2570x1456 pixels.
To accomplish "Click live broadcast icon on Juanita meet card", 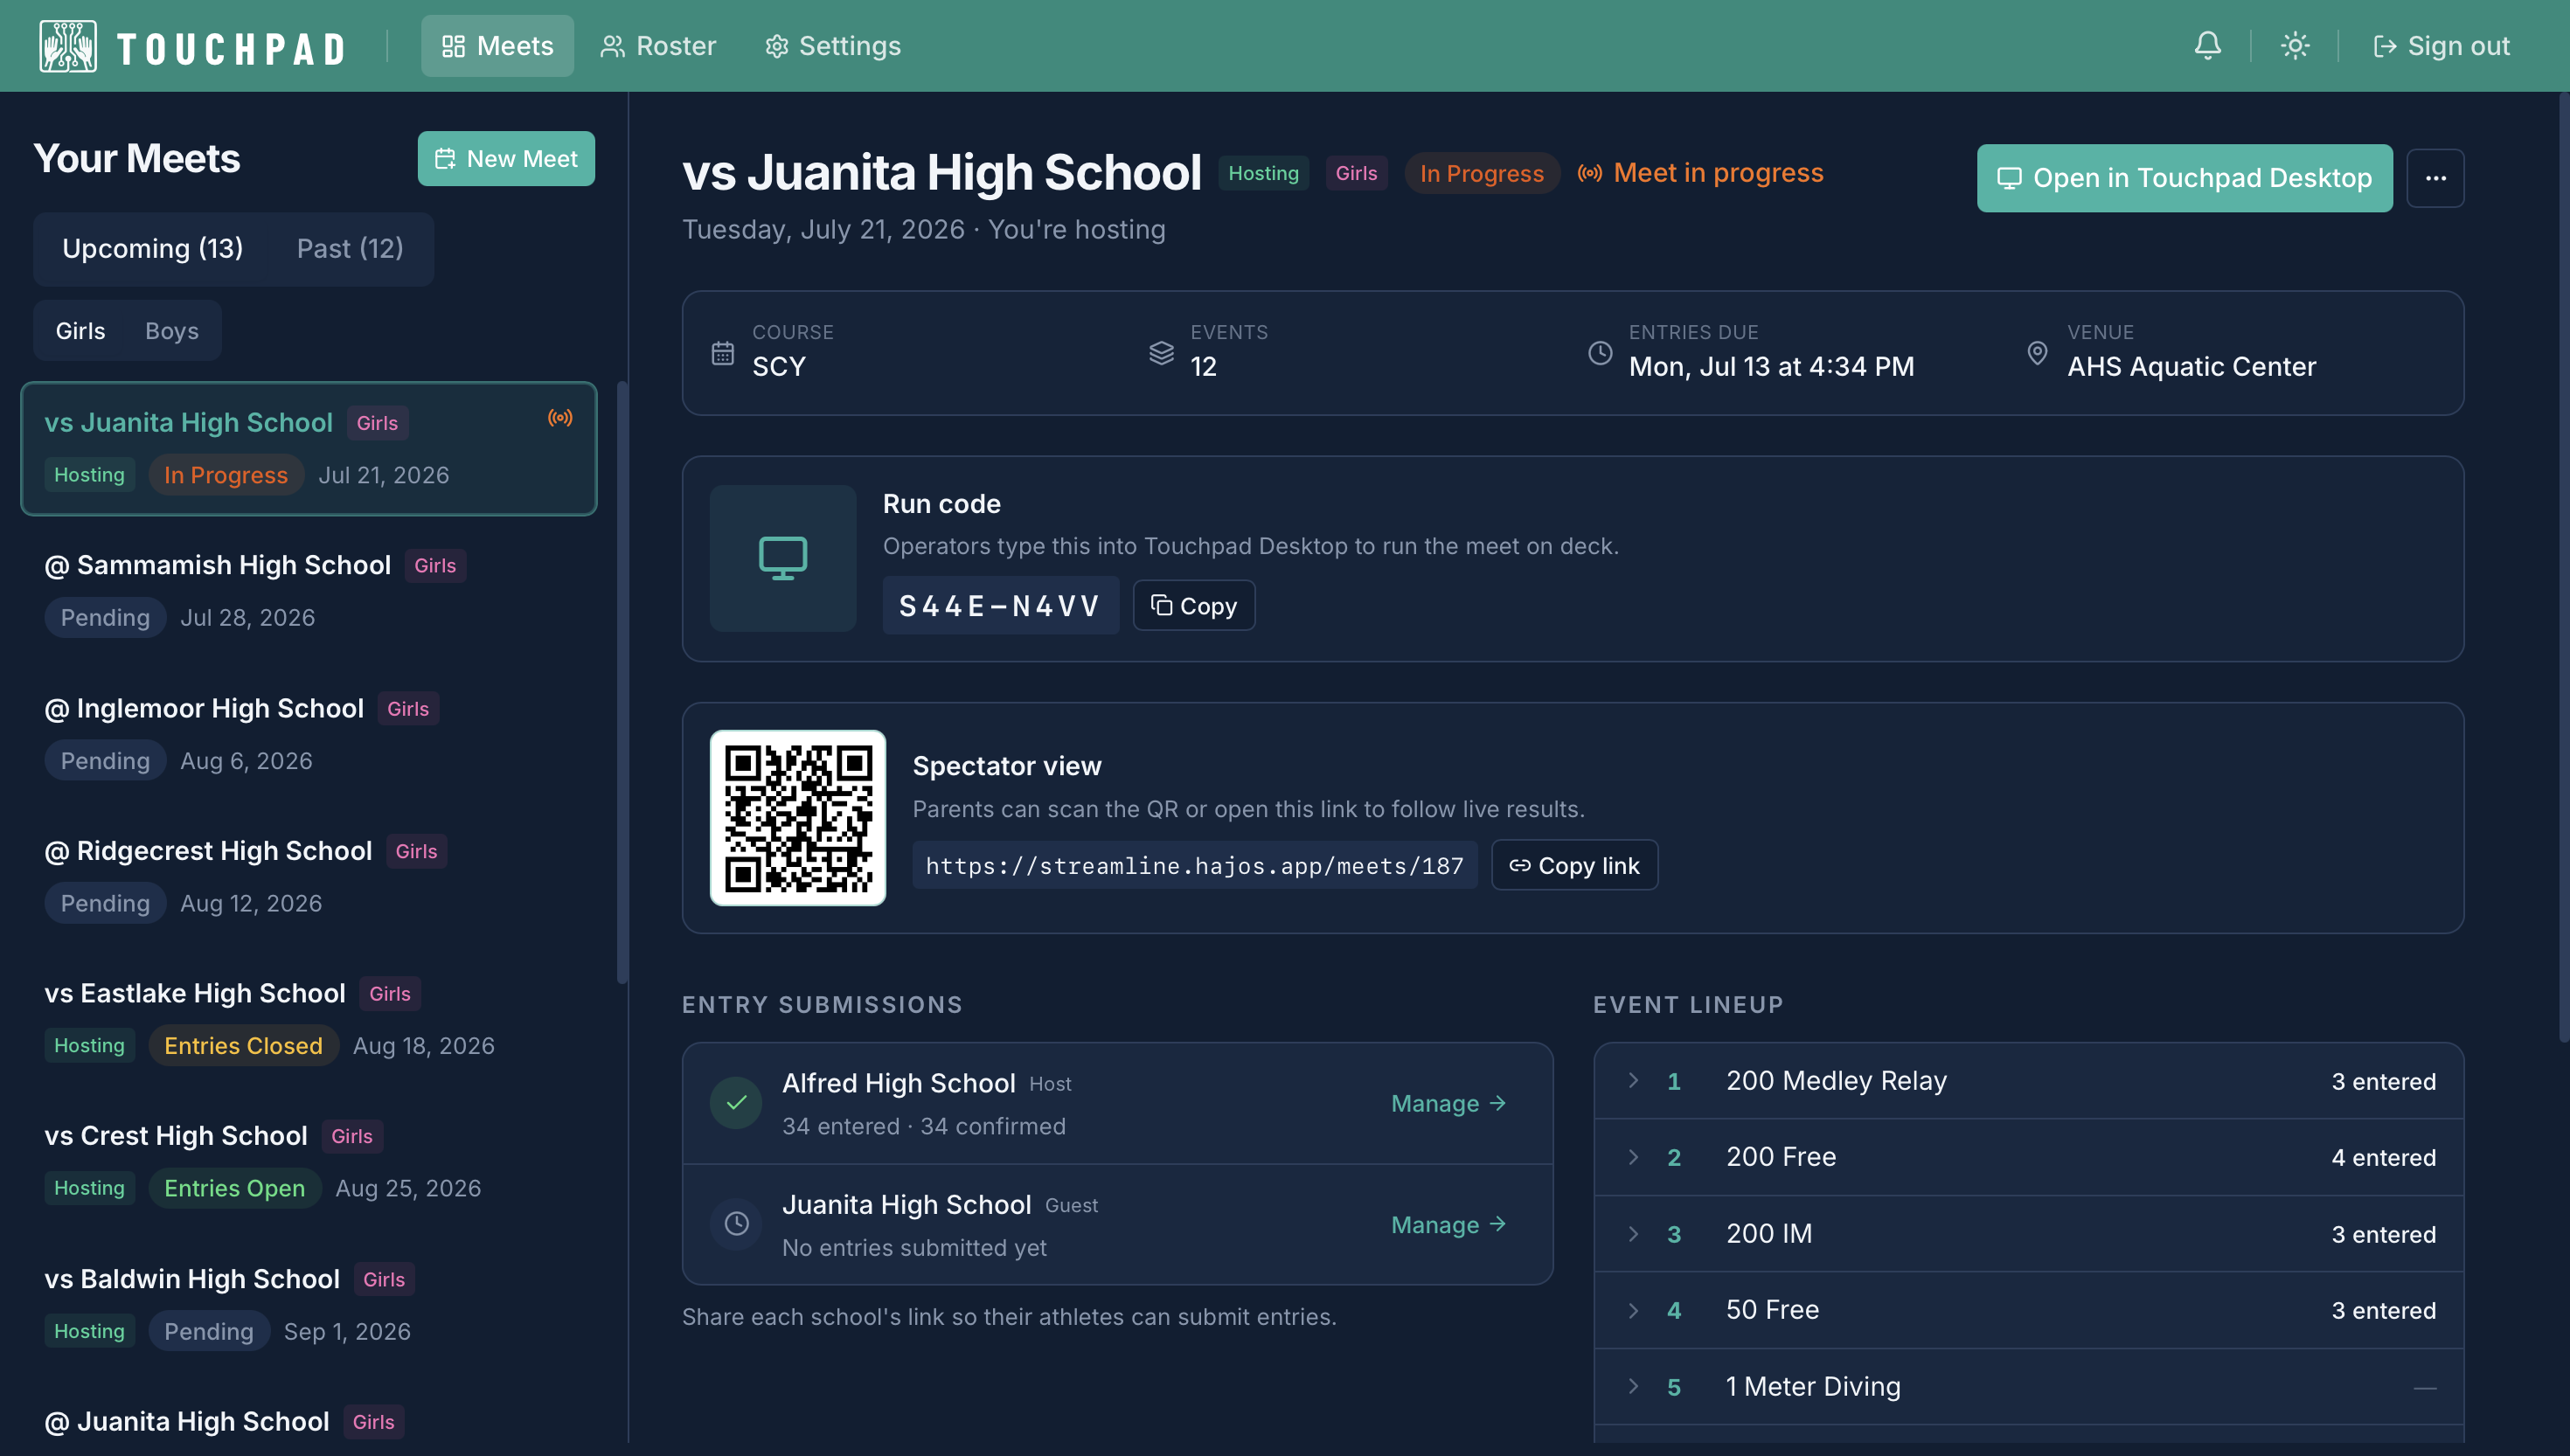I will [x=560, y=418].
